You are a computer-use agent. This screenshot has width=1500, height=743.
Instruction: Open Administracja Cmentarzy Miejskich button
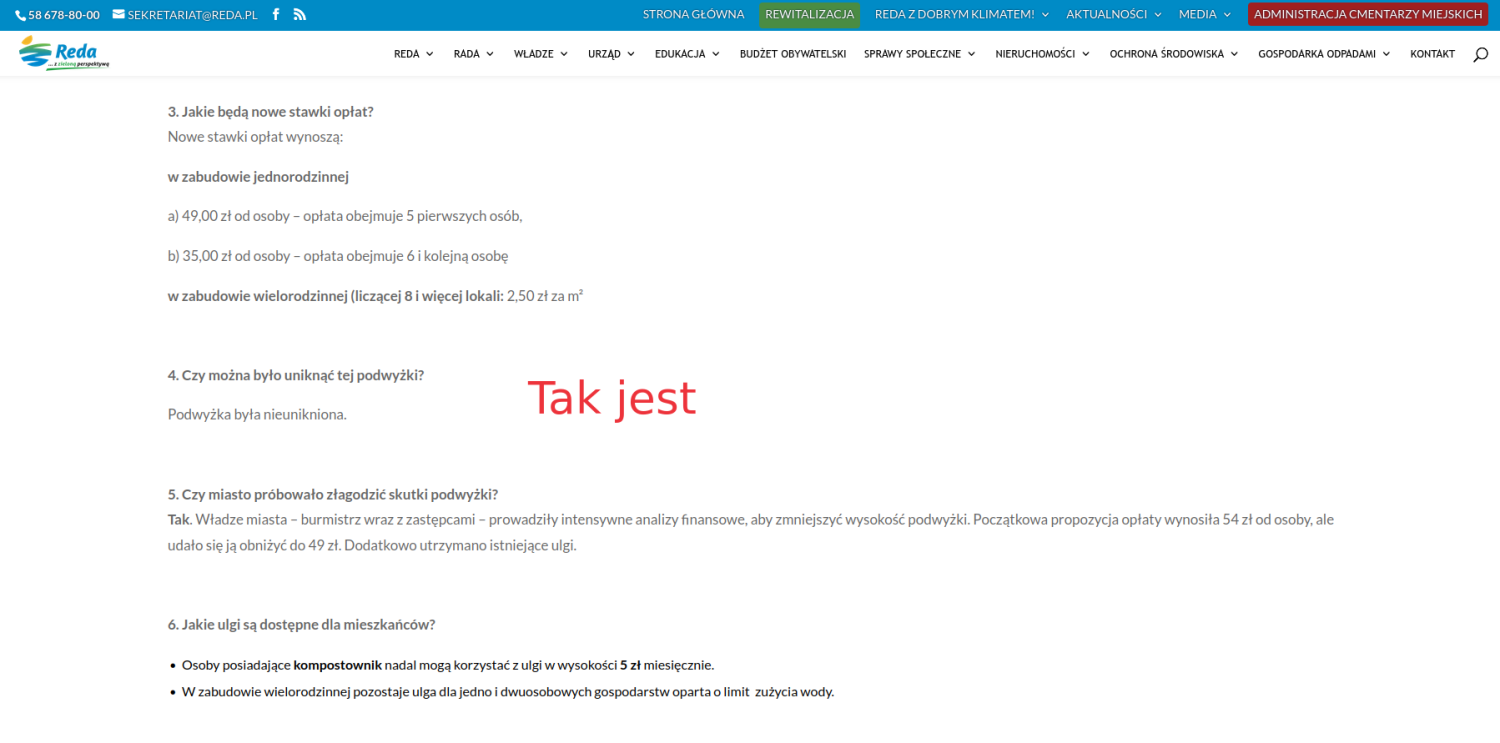pyautogui.click(x=1367, y=14)
